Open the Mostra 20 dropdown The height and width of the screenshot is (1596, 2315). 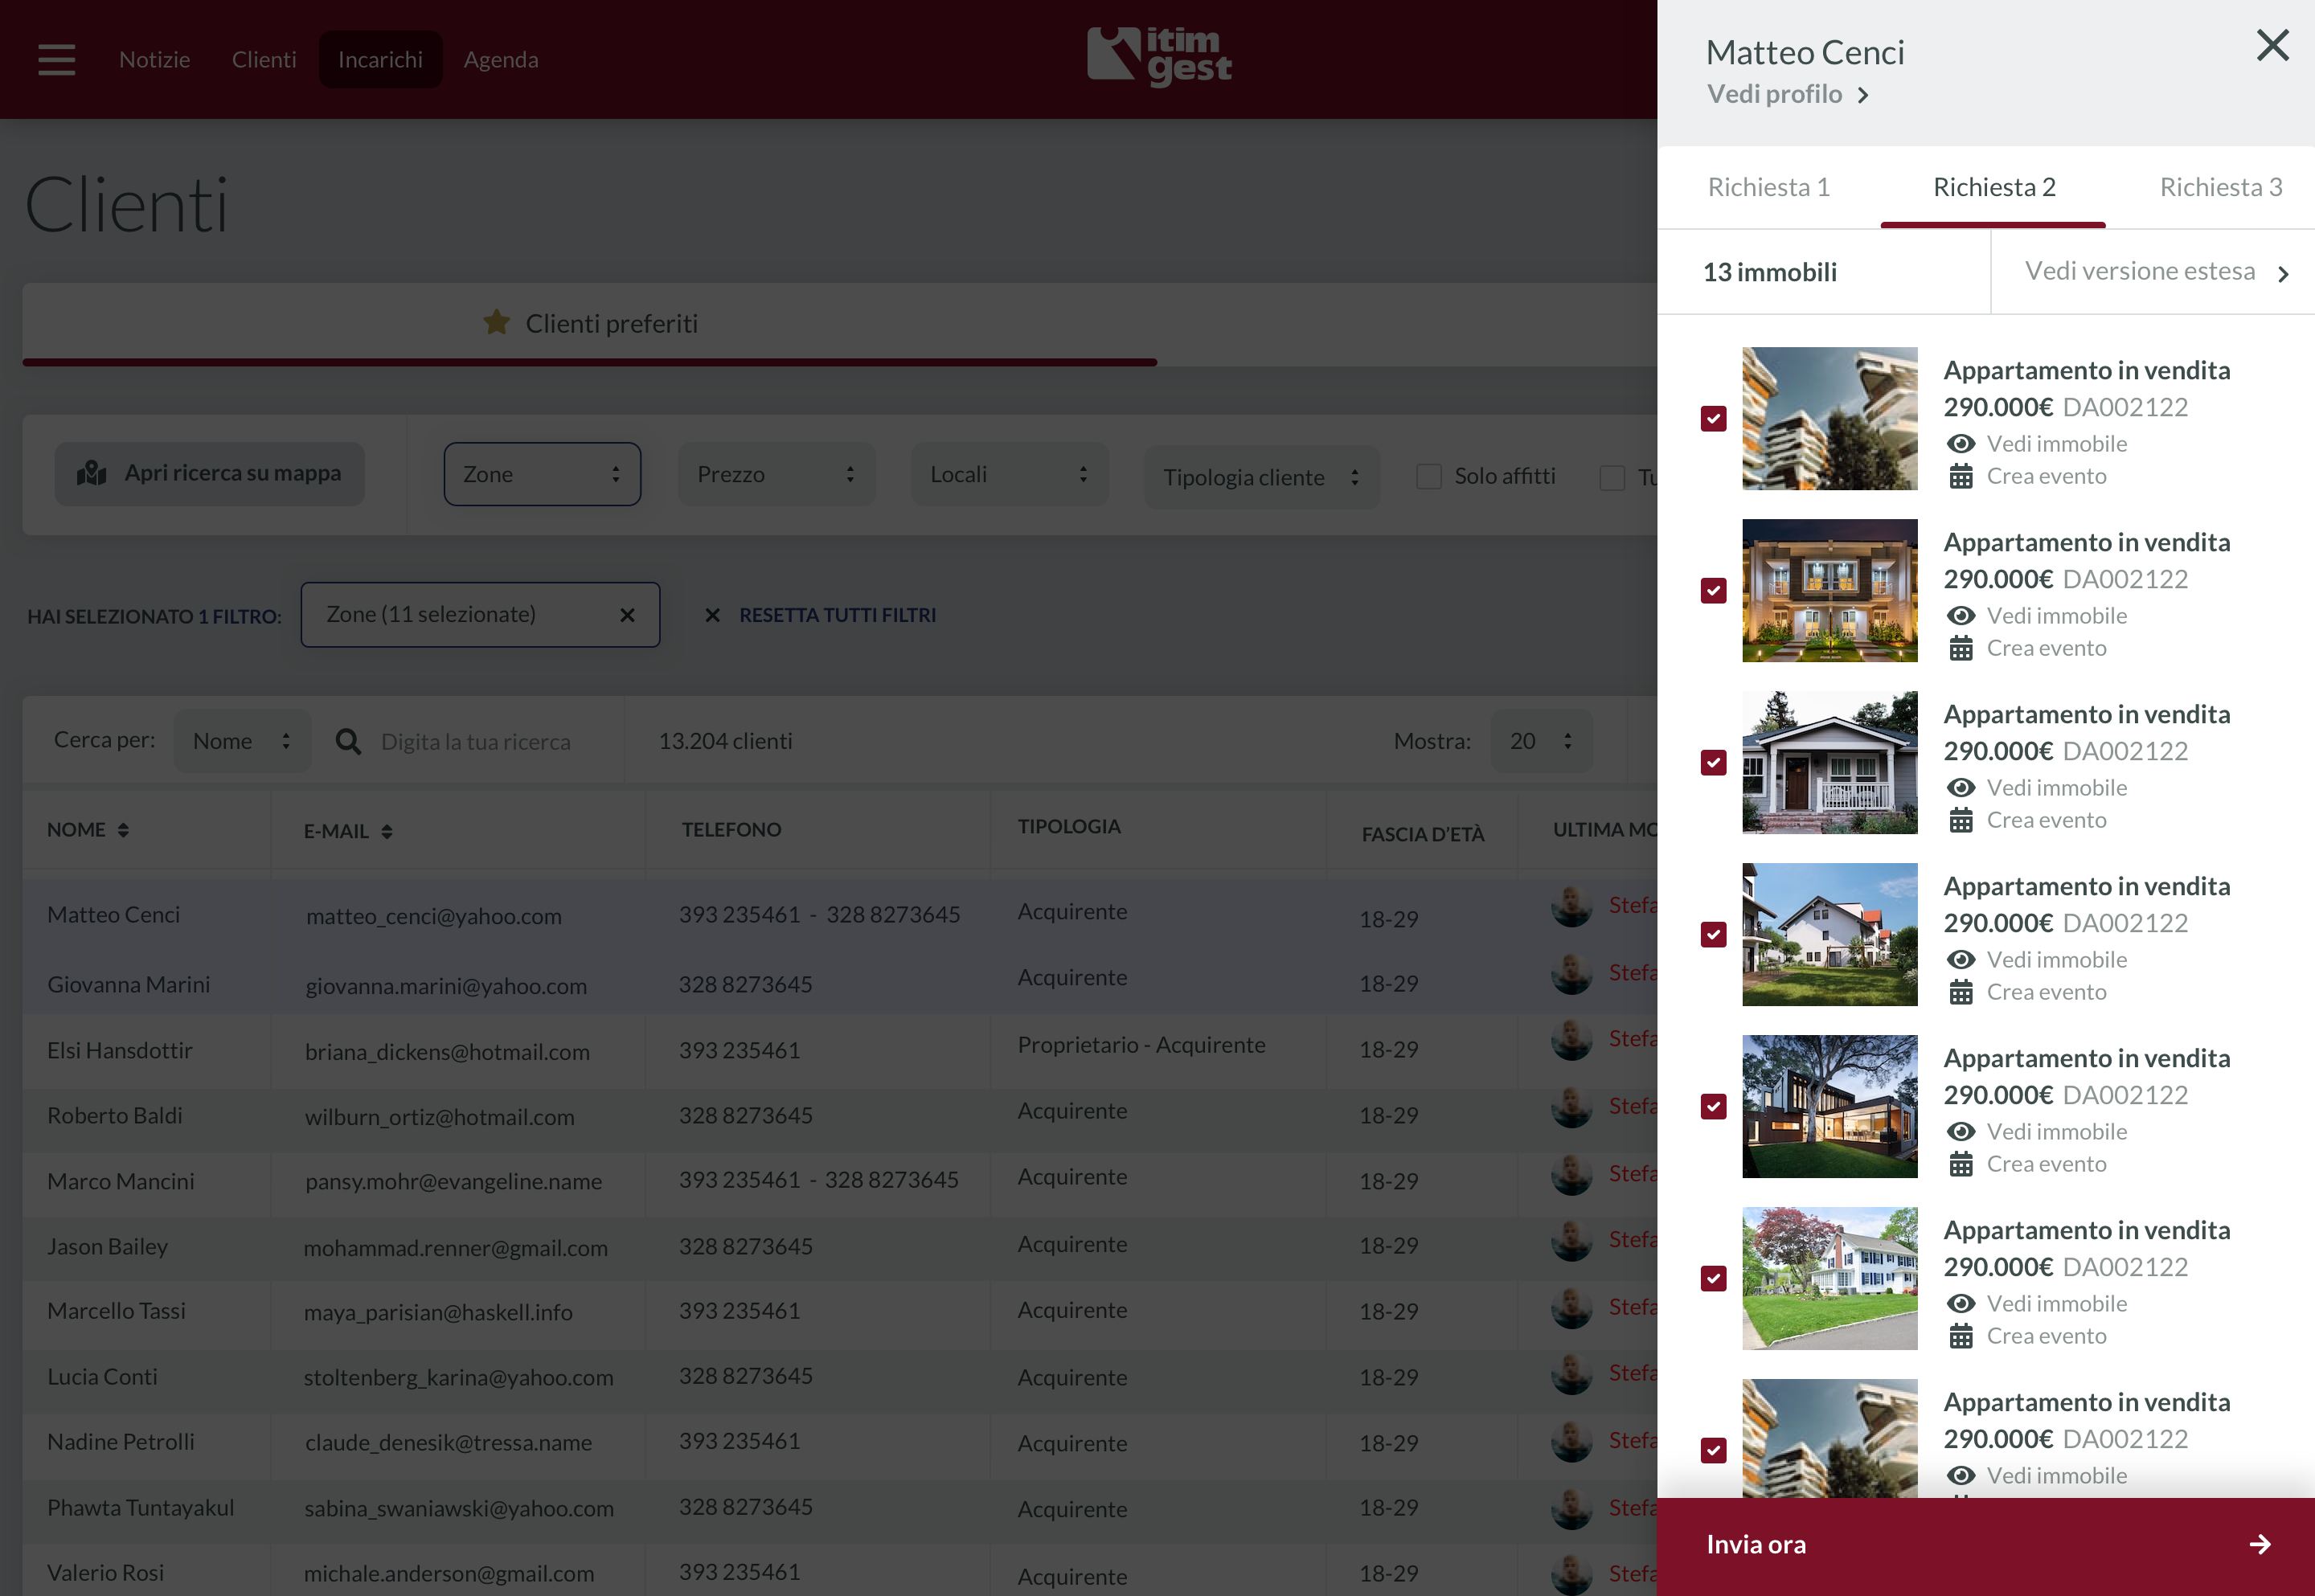pyautogui.click(x=1541, y=741)
